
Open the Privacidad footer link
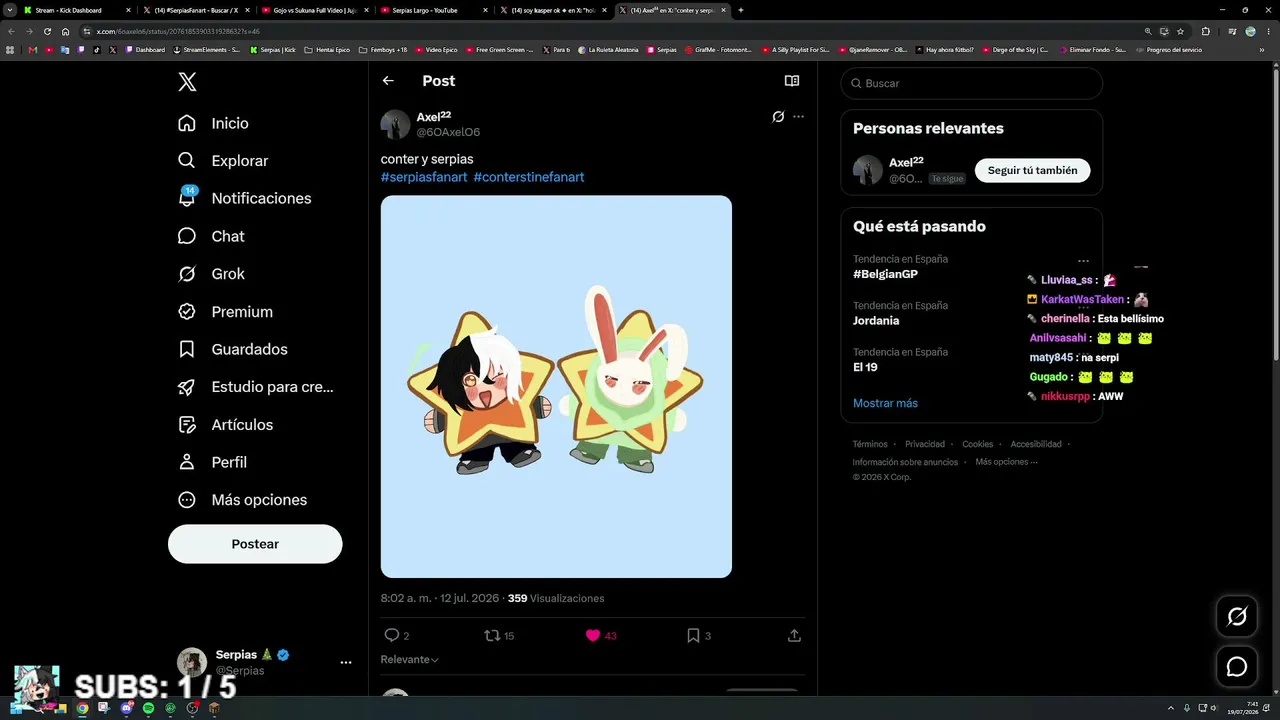click(x=925, y=444)
